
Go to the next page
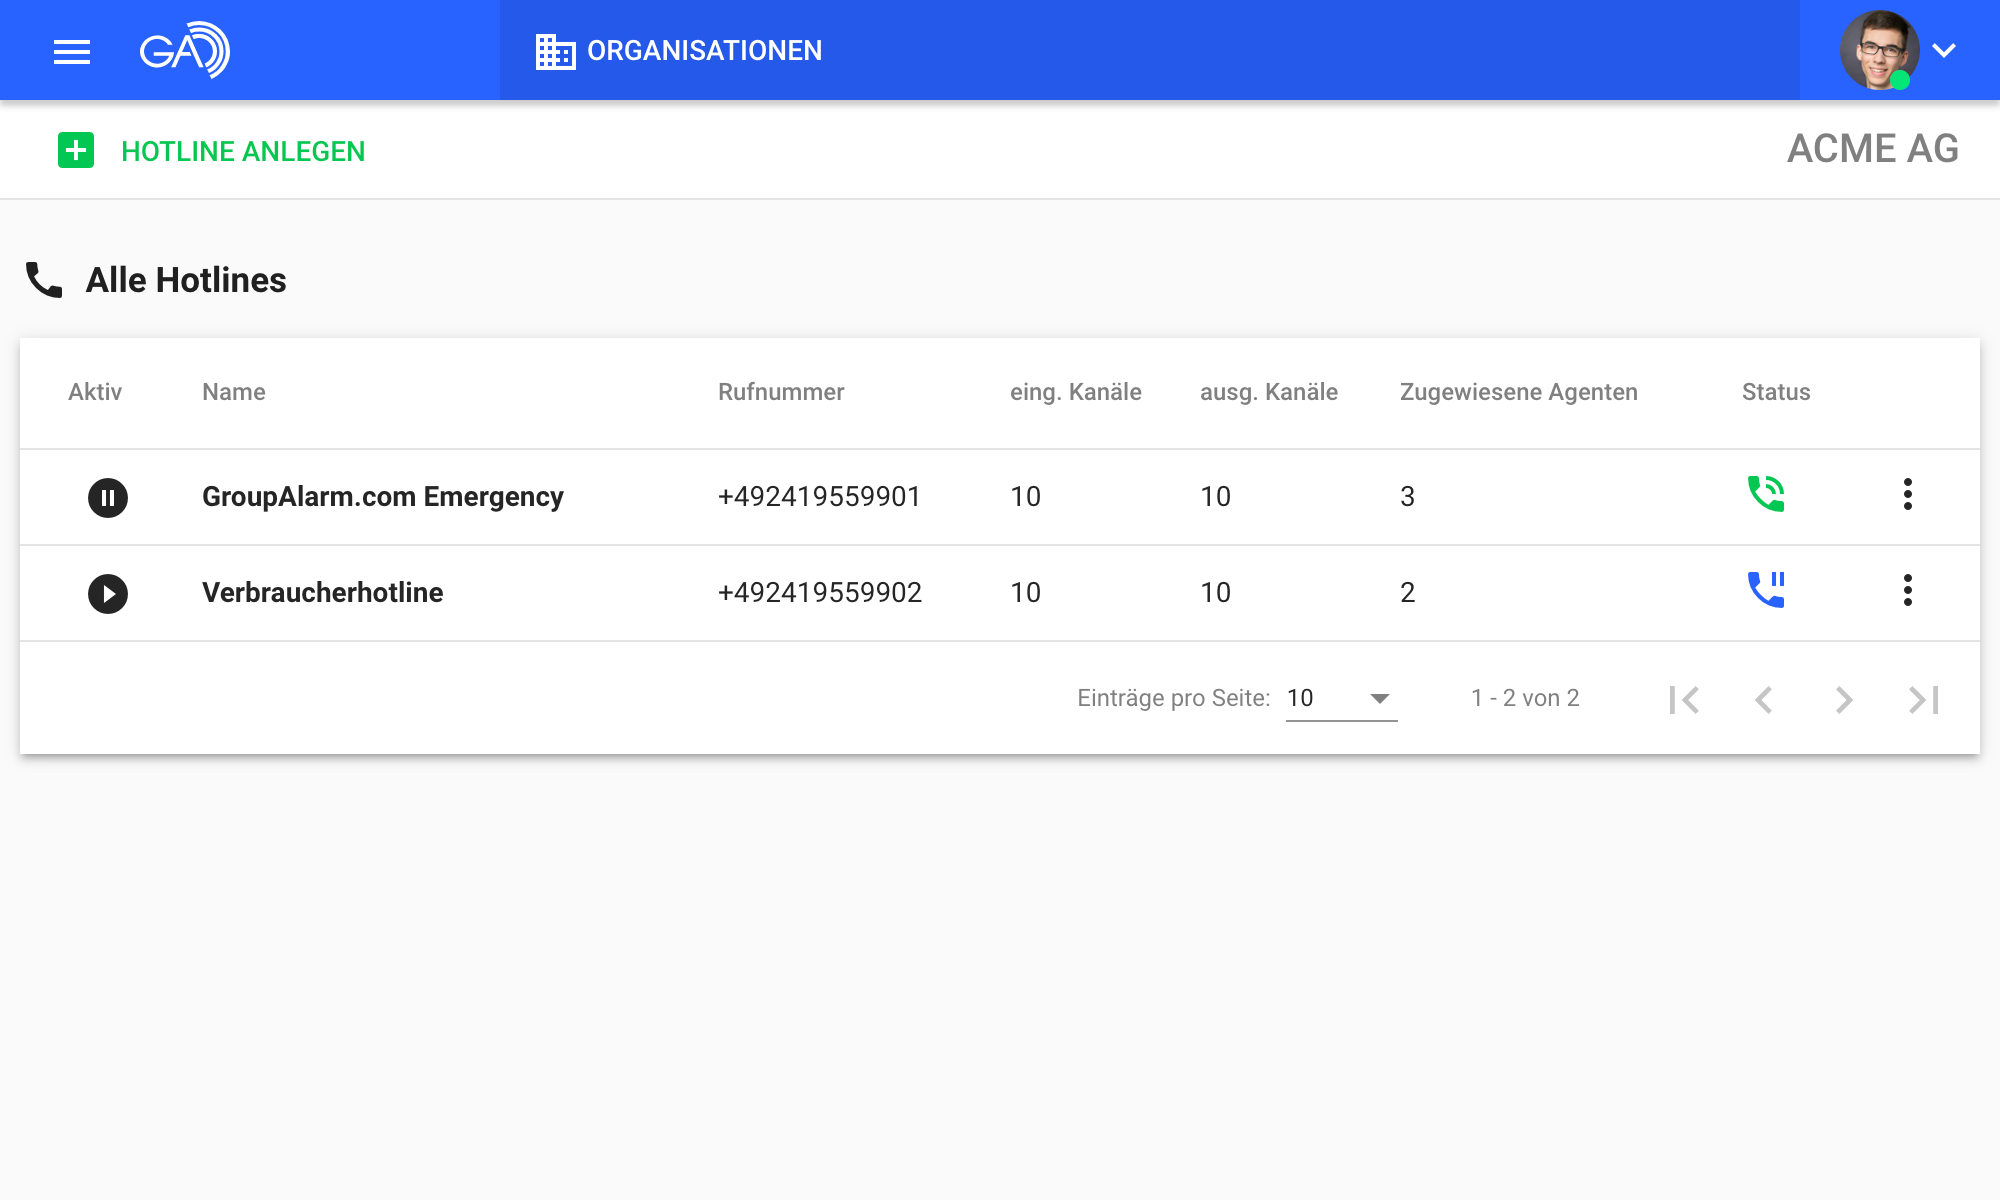(x=1843, y=699)
